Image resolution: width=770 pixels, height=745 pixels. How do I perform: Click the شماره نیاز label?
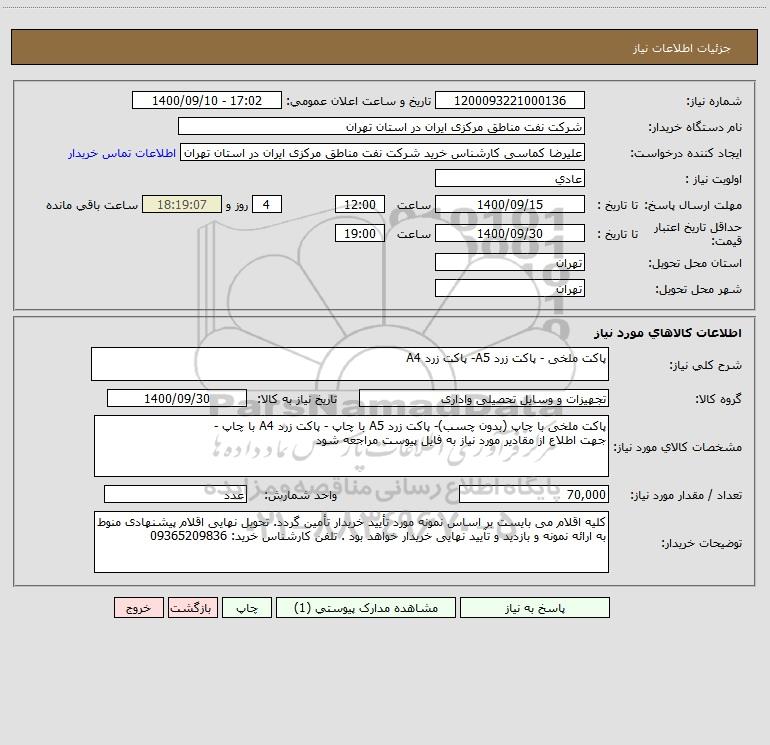pos(714,102)
